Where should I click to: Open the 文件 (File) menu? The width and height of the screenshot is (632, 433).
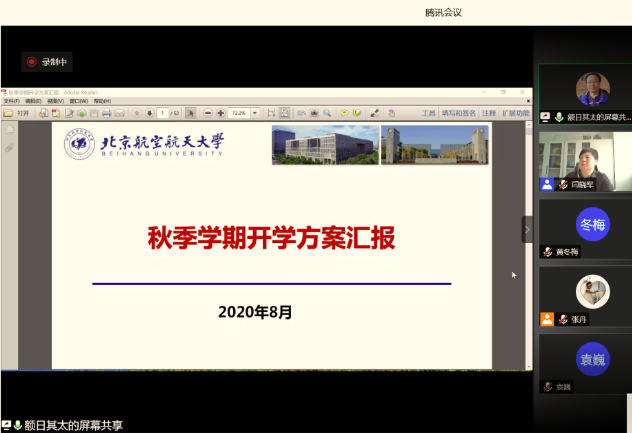tap(11, 101)
